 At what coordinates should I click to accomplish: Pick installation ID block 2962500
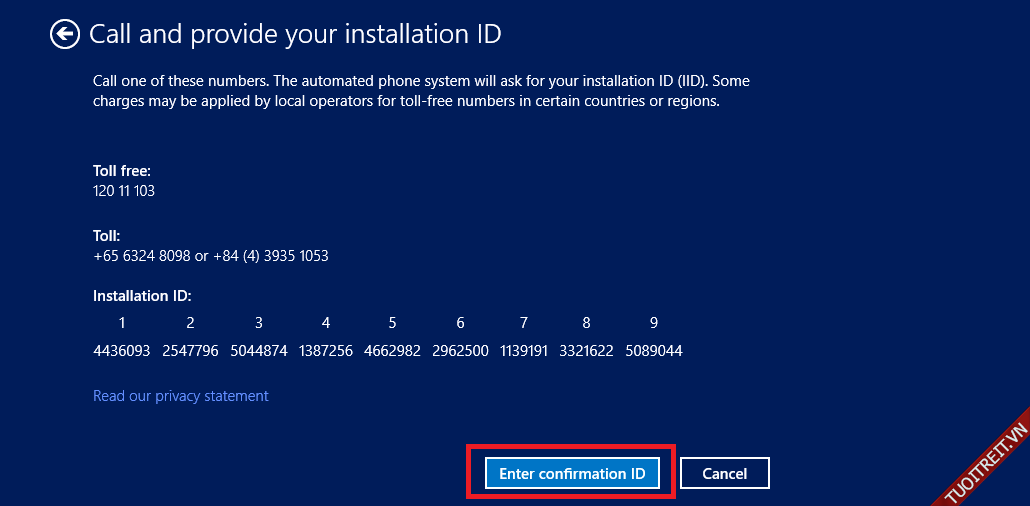click(460, 351)
